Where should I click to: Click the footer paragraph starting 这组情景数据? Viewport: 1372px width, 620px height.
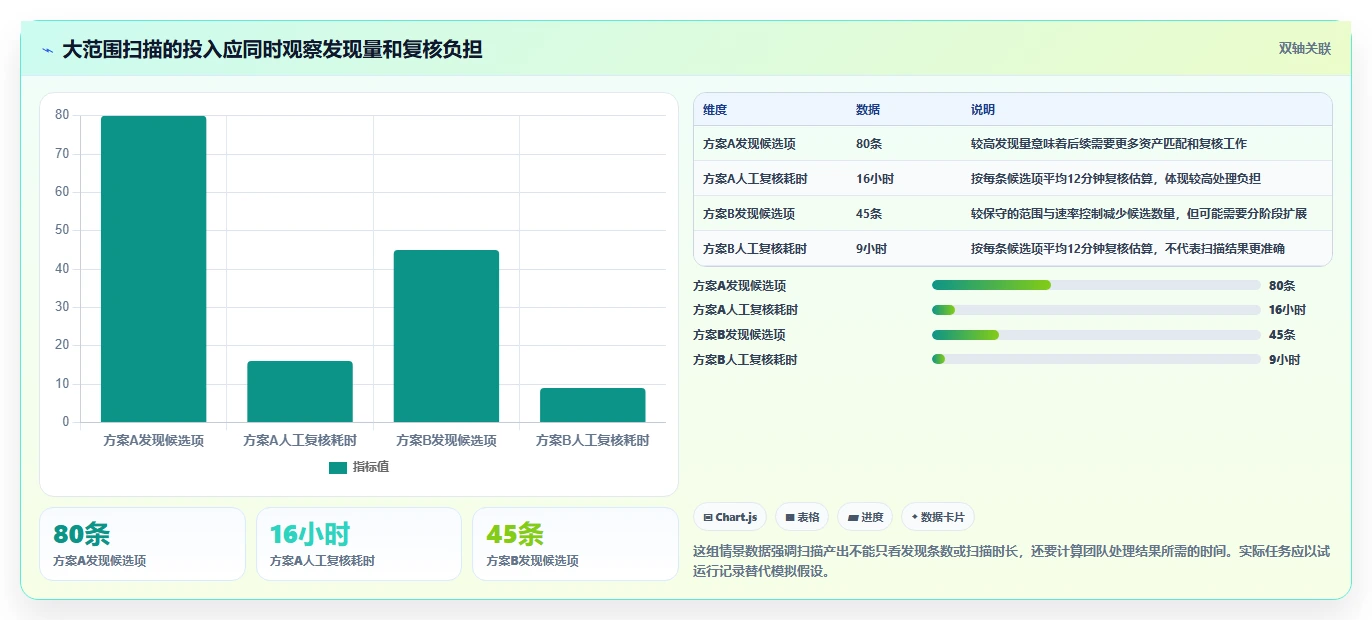tap(1012, 562)
